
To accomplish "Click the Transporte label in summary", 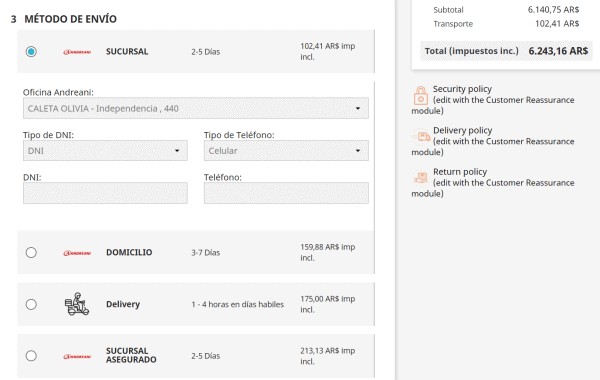I will pos(453,24).
